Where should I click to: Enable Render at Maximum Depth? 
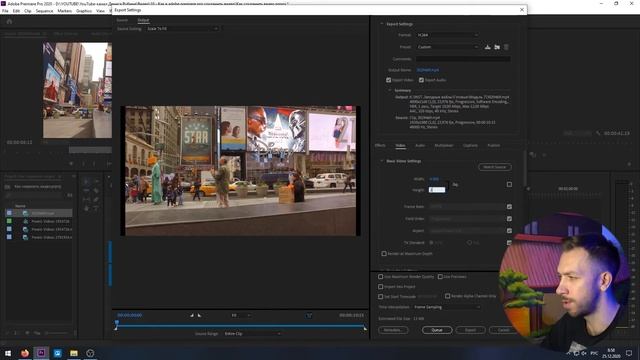384,253
